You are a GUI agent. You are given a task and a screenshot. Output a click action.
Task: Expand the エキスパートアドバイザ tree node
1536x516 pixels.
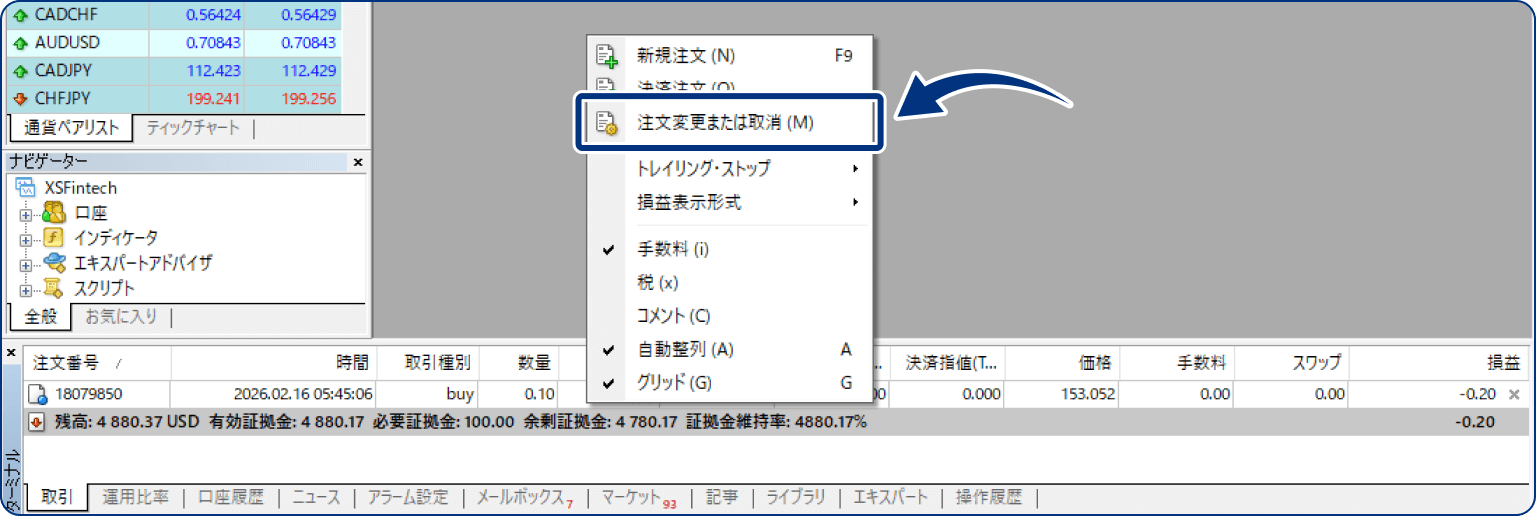click(x=26, y=264)
